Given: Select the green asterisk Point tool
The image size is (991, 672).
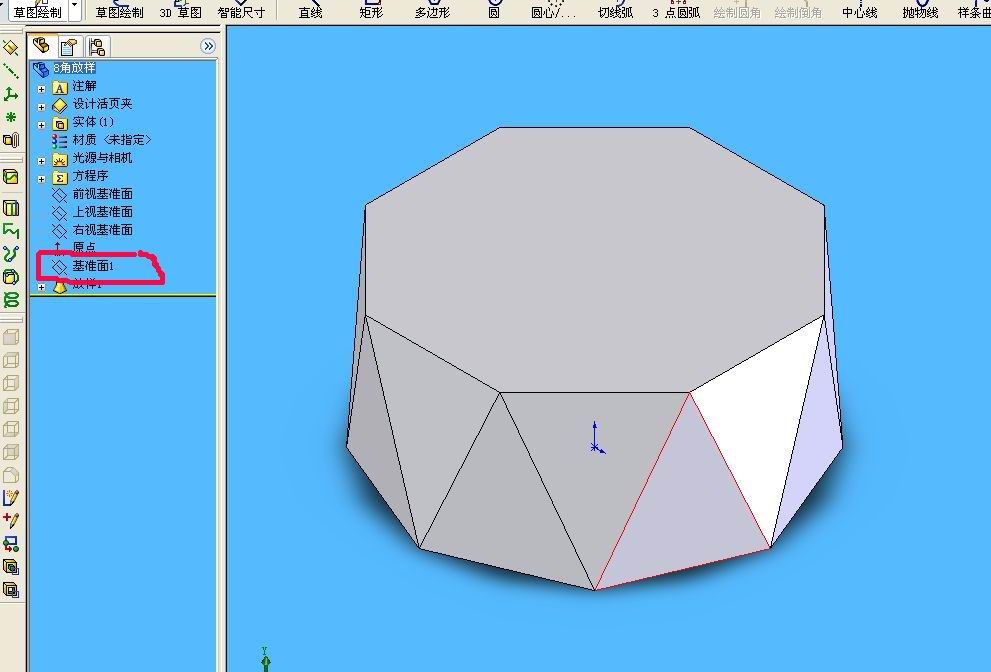Looking at the screenshot, I should [11, 117].
